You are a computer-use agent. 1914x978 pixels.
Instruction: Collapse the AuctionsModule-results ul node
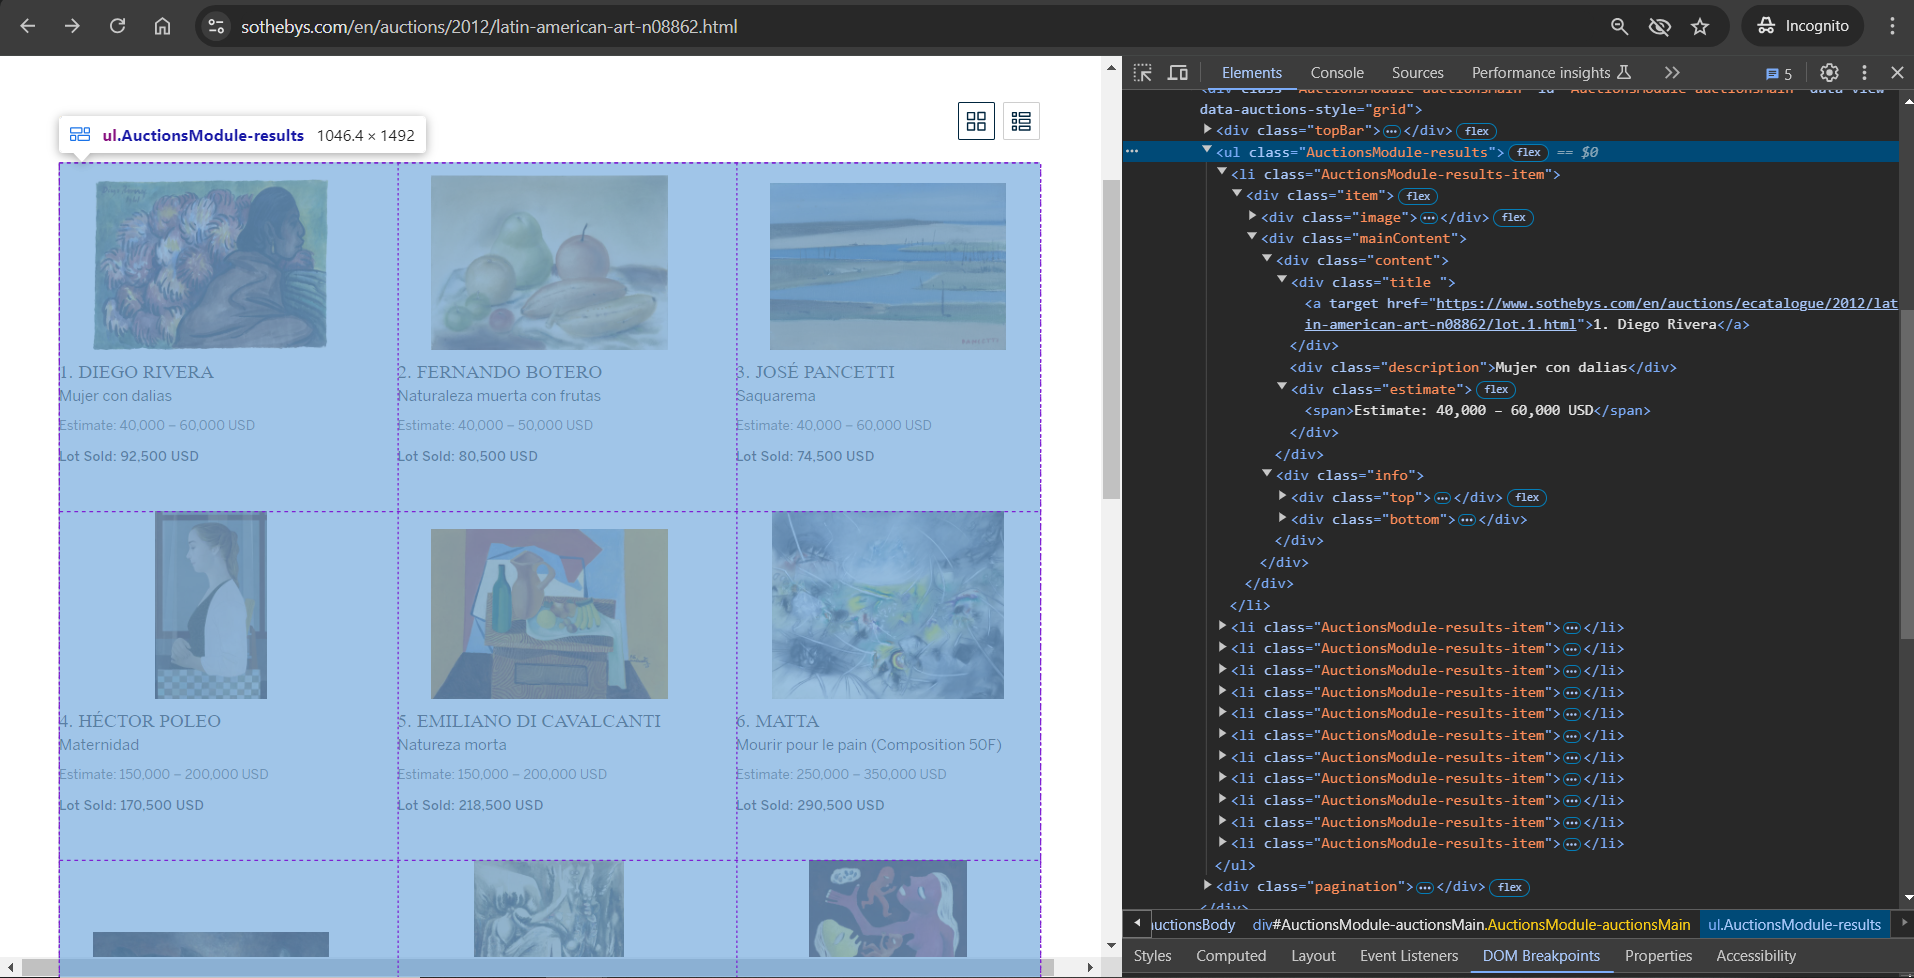coord(1208,152)
